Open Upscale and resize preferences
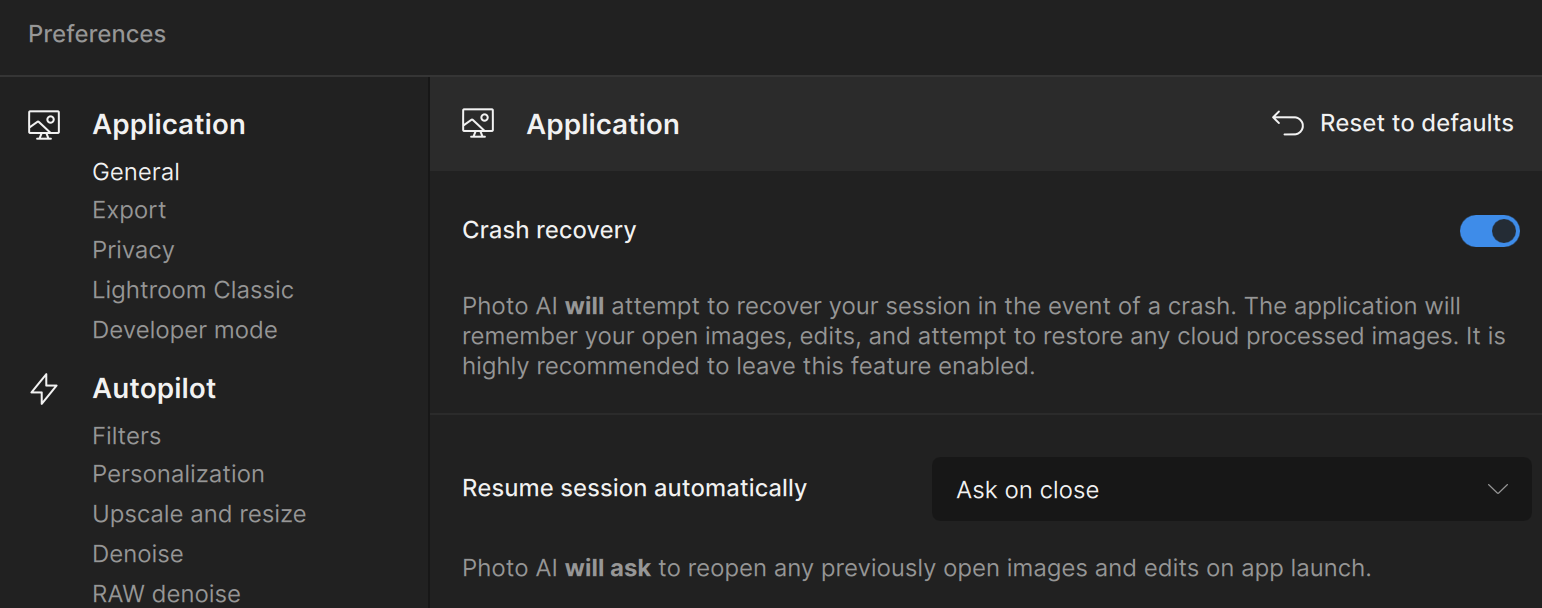Image resolution: width=1542 pixels, height=608 pixels. 199,513
